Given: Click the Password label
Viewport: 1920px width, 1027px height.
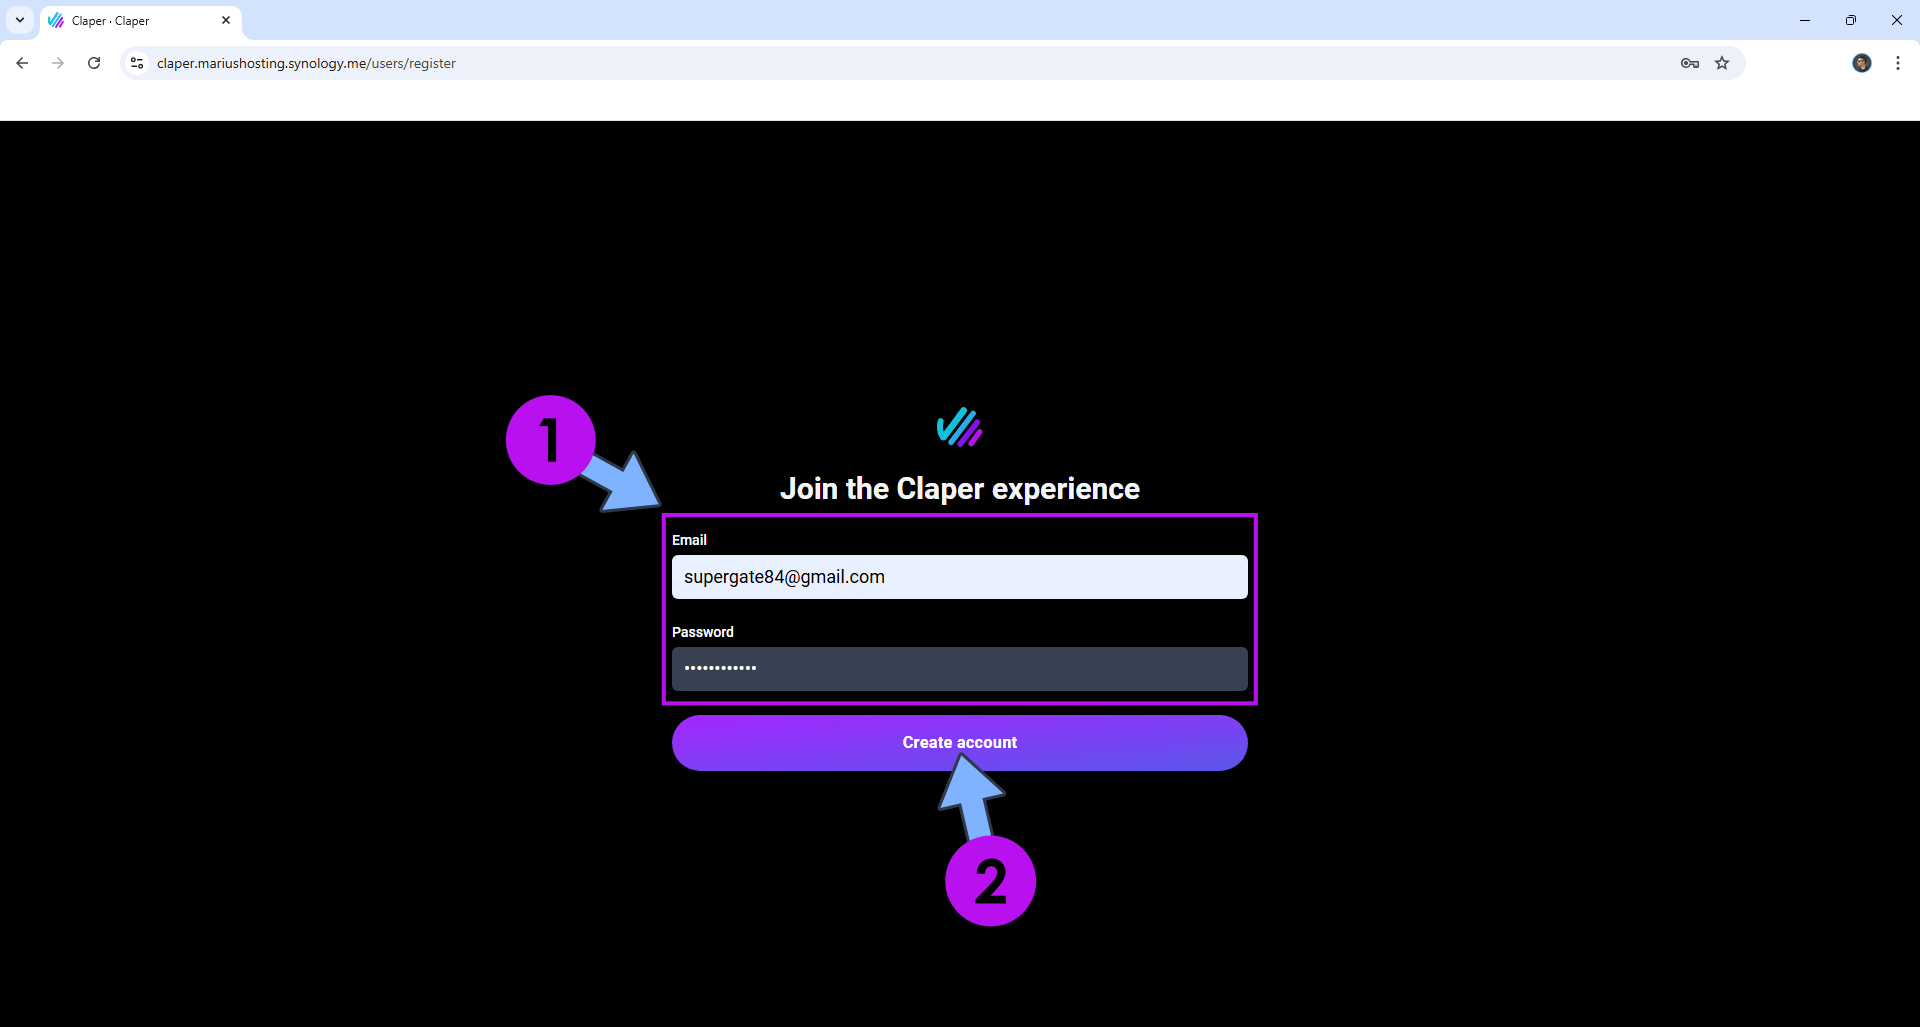Looking at the screenshot, I should point(703,632).
